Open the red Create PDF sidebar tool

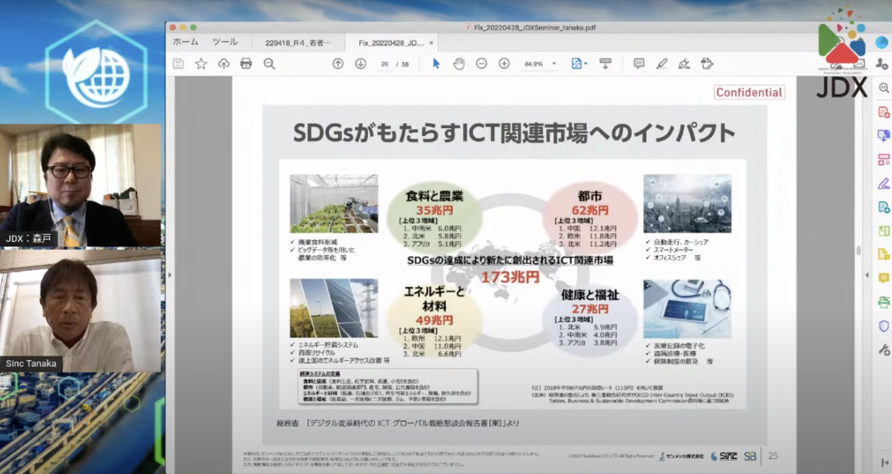[883, 112]
